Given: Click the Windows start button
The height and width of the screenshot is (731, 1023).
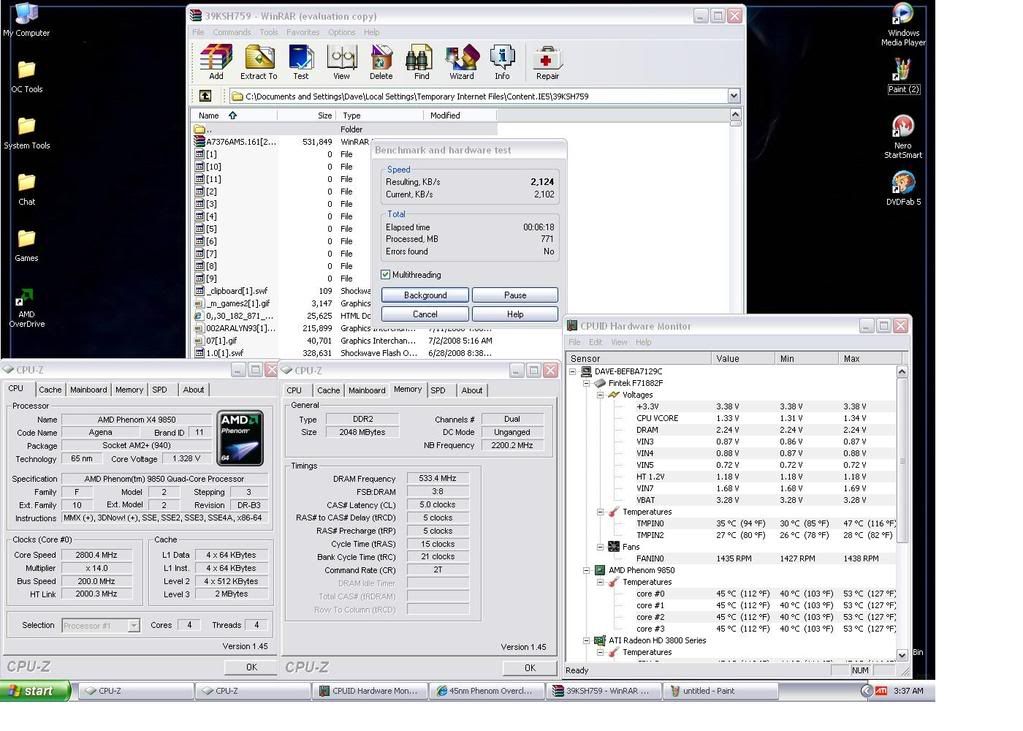Looking at the screenshot, I should (35, 691).
